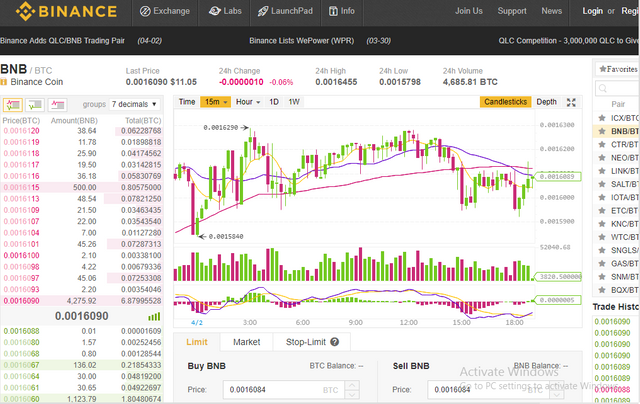The image size is (640, 404).
Task: Click the Stop-Limit help question icon
Action: pos(334,342)
